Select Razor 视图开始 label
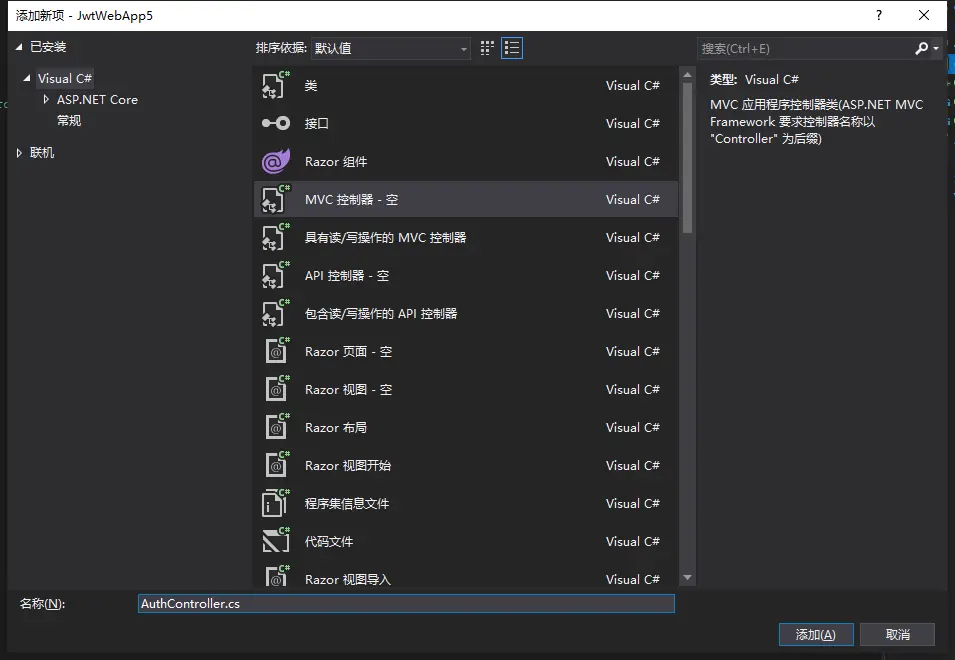 348,466
